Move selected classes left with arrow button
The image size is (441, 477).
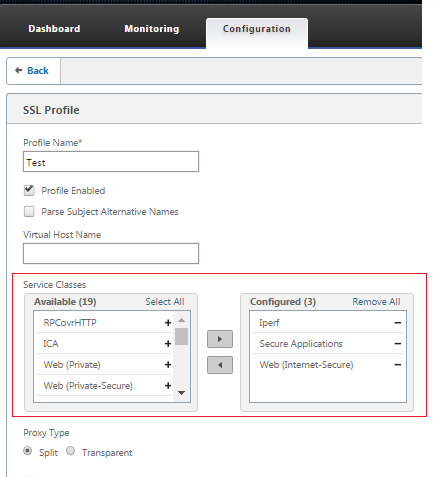tap(220, 365)
